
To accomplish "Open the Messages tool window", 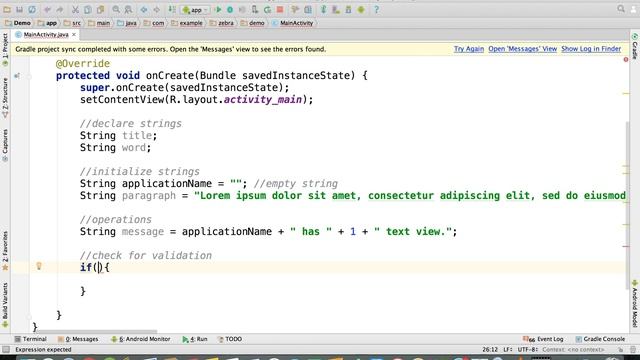I will pos(78,339).
